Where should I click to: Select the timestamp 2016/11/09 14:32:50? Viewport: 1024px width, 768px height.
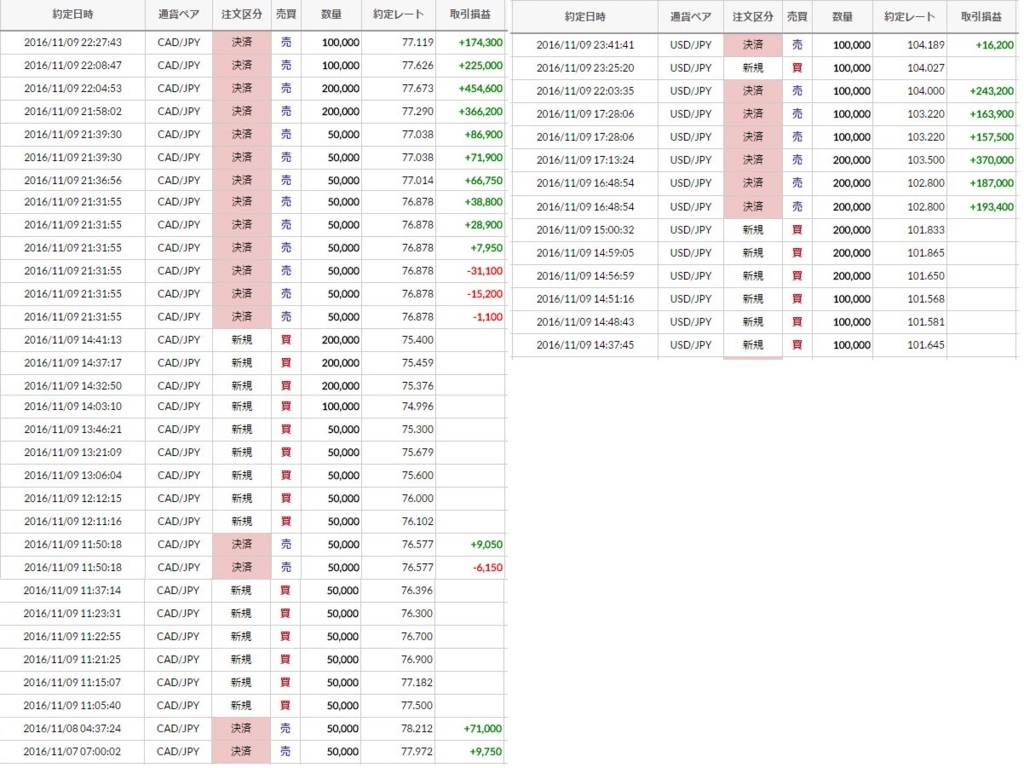pyautogui.click(x=72, y=386)
